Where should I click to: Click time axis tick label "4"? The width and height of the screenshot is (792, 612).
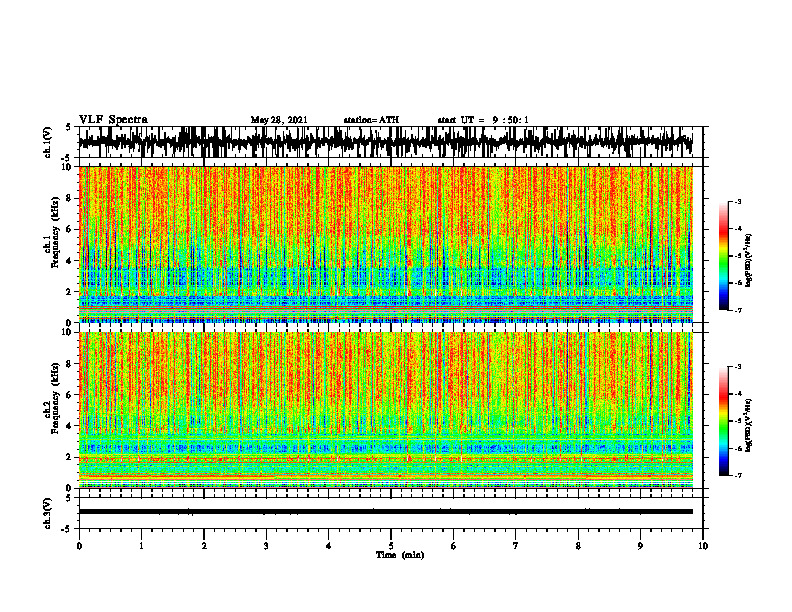point(329,546)
